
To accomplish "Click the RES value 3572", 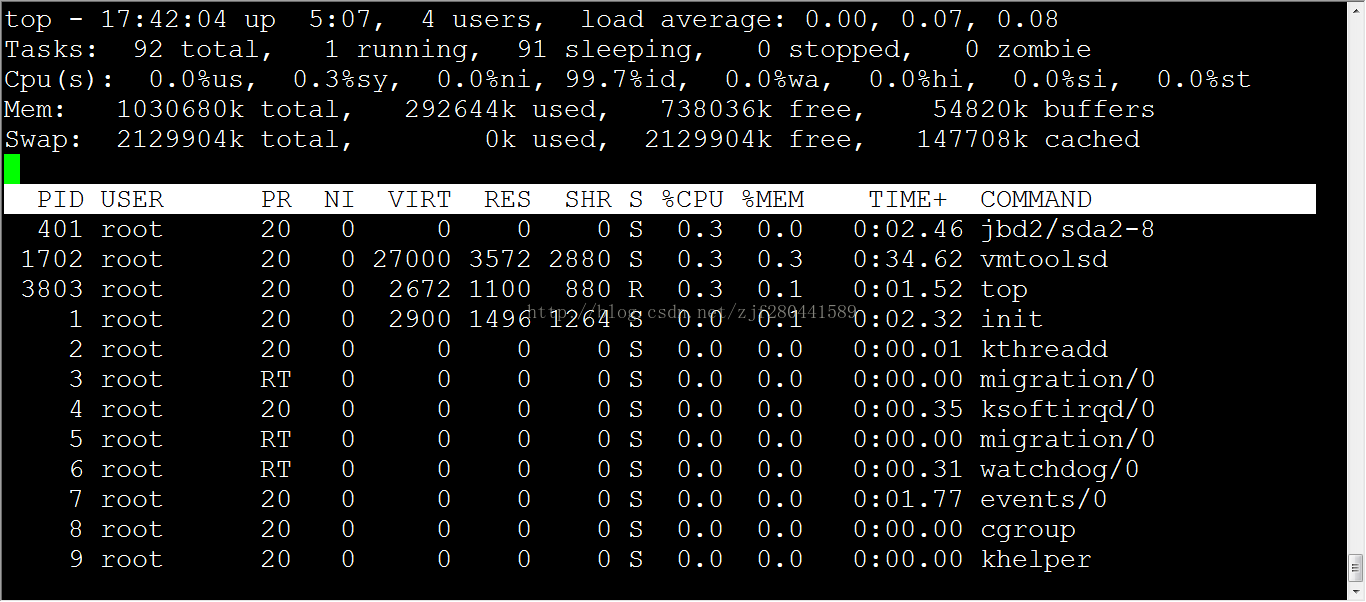I will (x=500, y=259).
